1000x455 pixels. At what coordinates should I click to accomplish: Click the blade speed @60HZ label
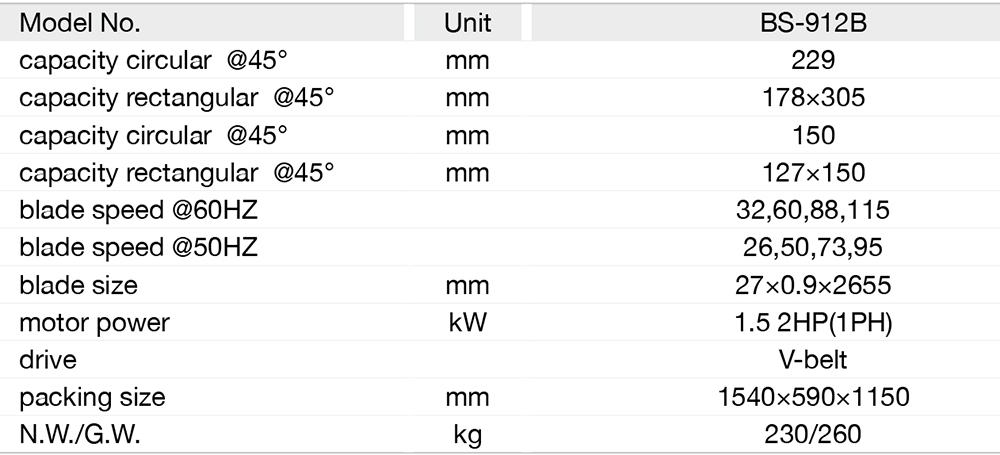click(x=139, y=210)
